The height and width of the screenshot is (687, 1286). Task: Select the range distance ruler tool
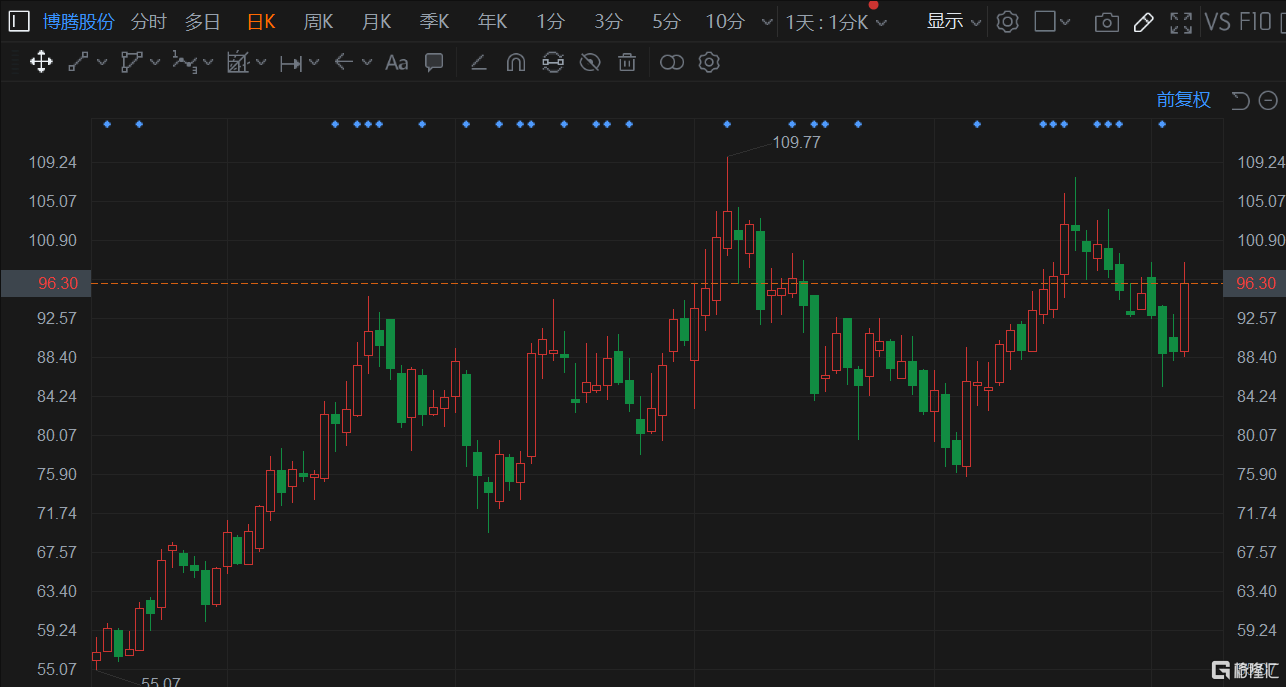(x=291, y=63)
